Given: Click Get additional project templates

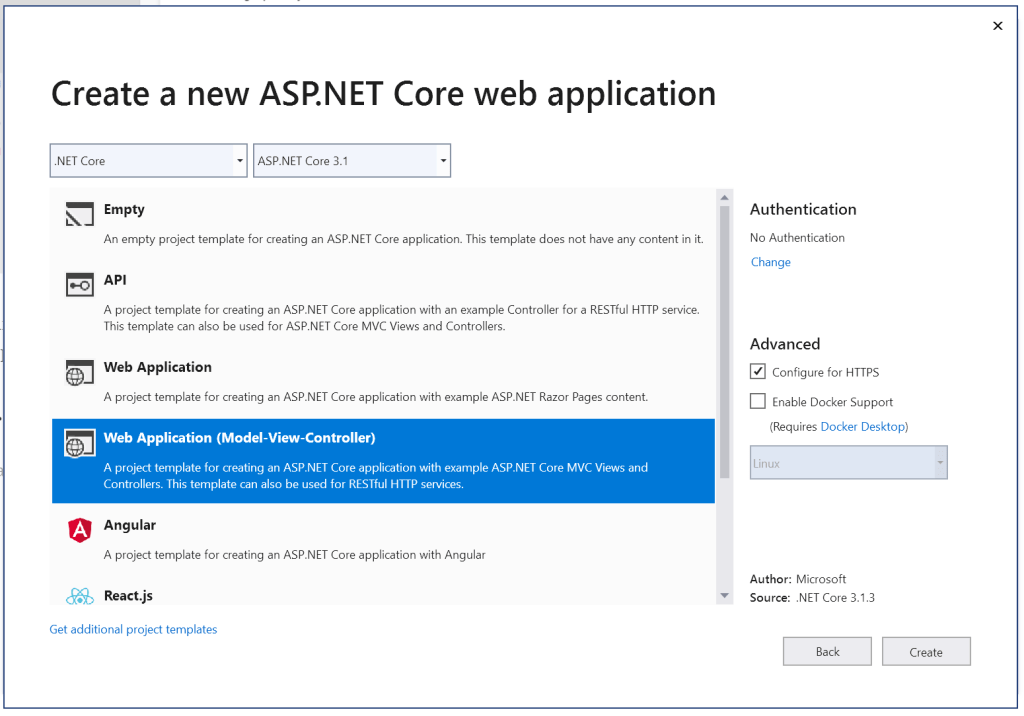Looking at the screenshot, I should [x=133, y=629].
